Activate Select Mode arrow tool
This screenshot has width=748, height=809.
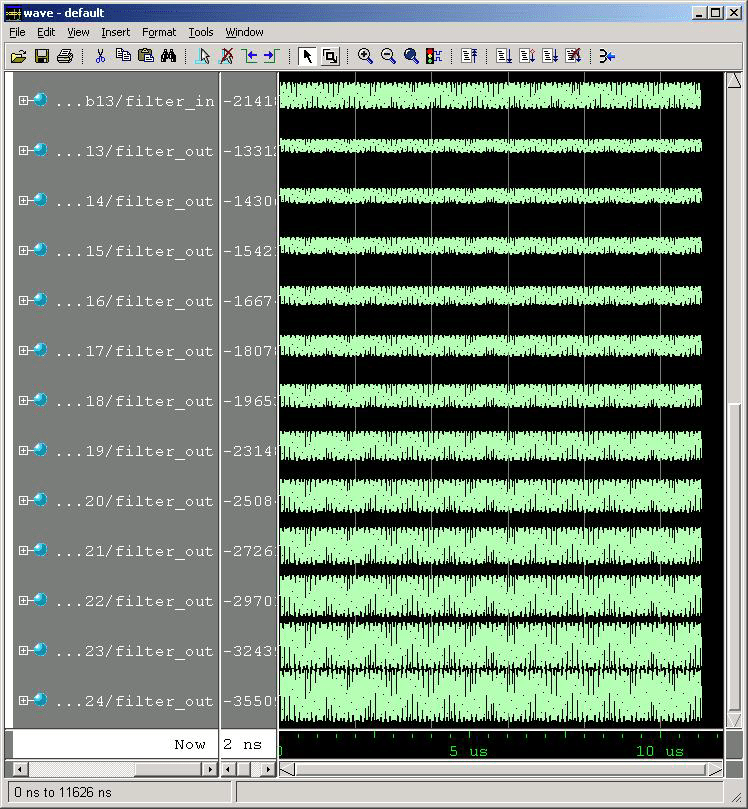click(x=307, y=56)
